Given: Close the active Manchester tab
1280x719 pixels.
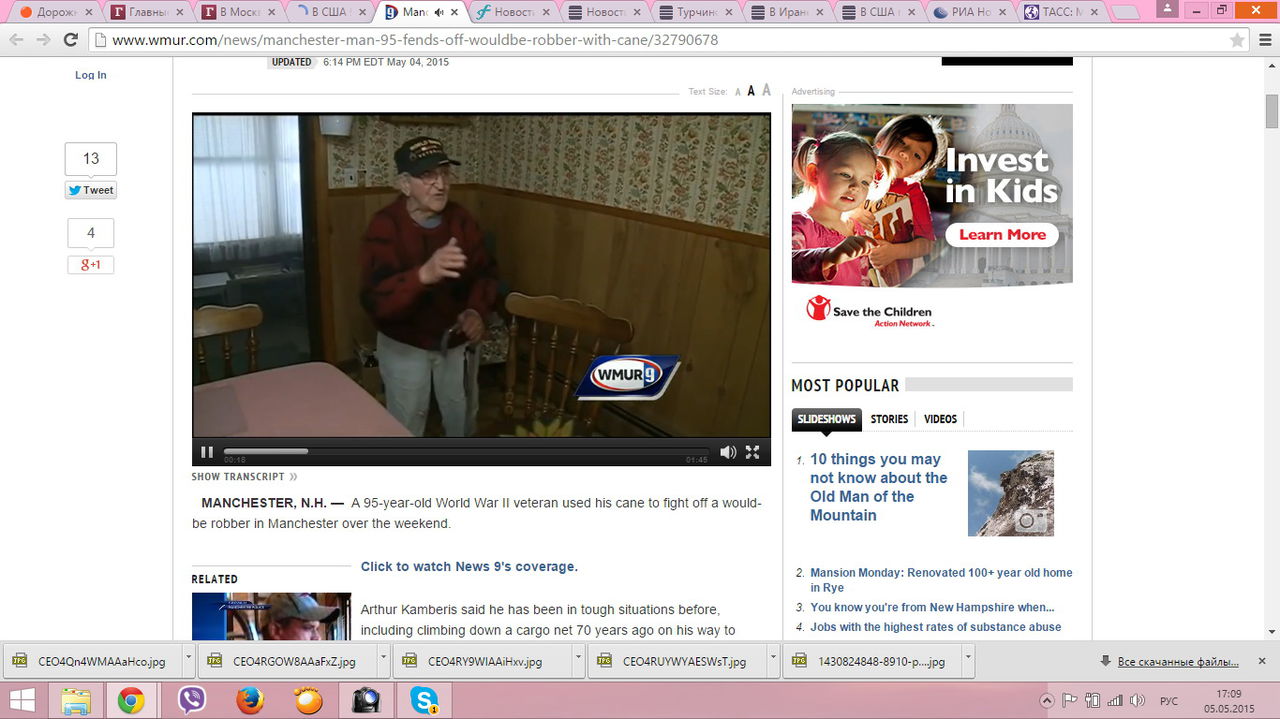Looking at the screenshot, I should 455,12.
